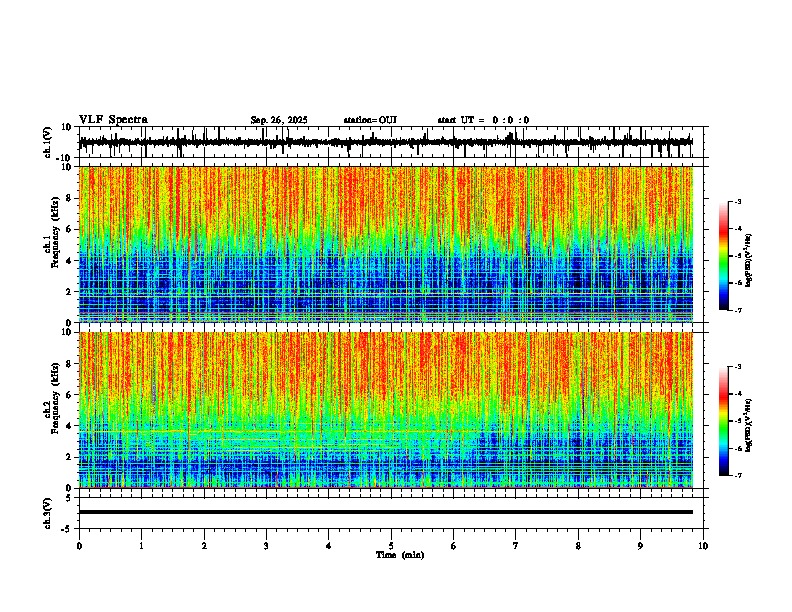Click the ch.3(V) axis label
The height and width of the screenshot is (612, 792).
[x=48, y=514]
